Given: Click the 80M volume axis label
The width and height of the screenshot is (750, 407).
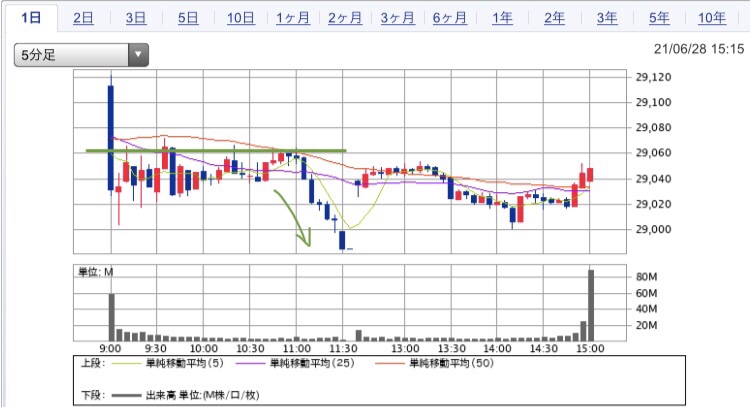Looking at the screenshot, I should click(x=646, y=277).
